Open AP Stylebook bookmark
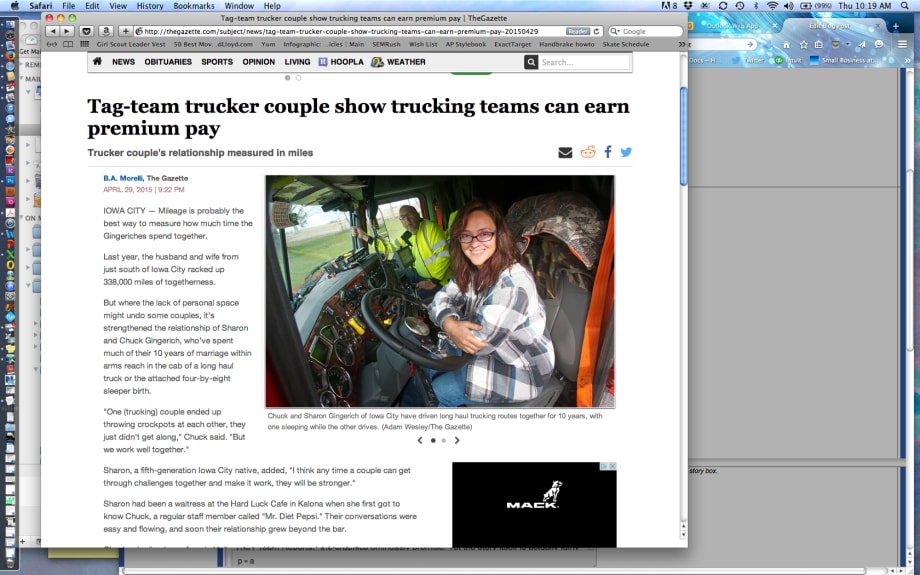 (x=465, y=44)
